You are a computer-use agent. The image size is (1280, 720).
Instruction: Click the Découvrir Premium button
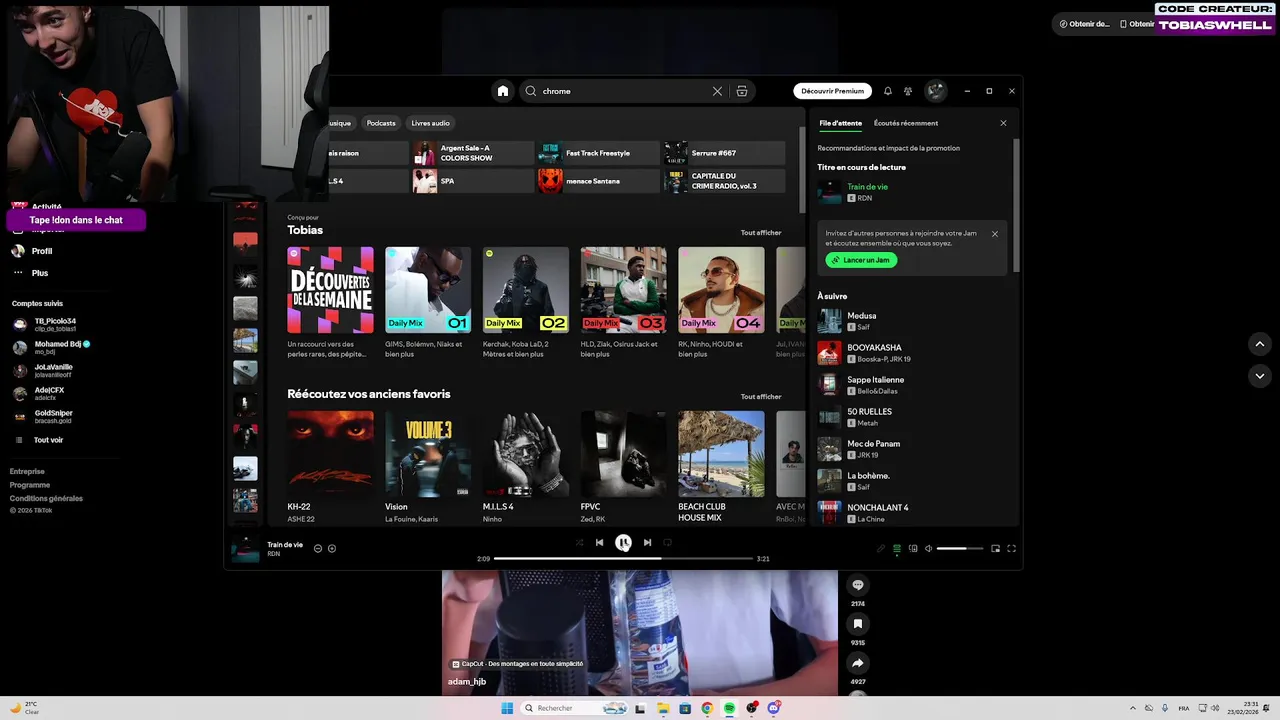[832, 91]
